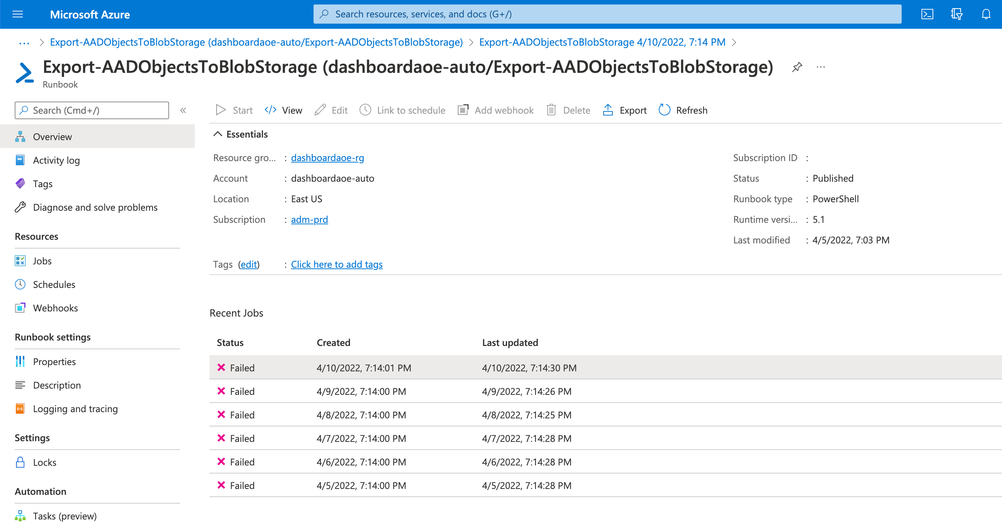Open Cloud Shell from the top bar
Viewport: 1002px width, 528px height.
tap(927, 14)
